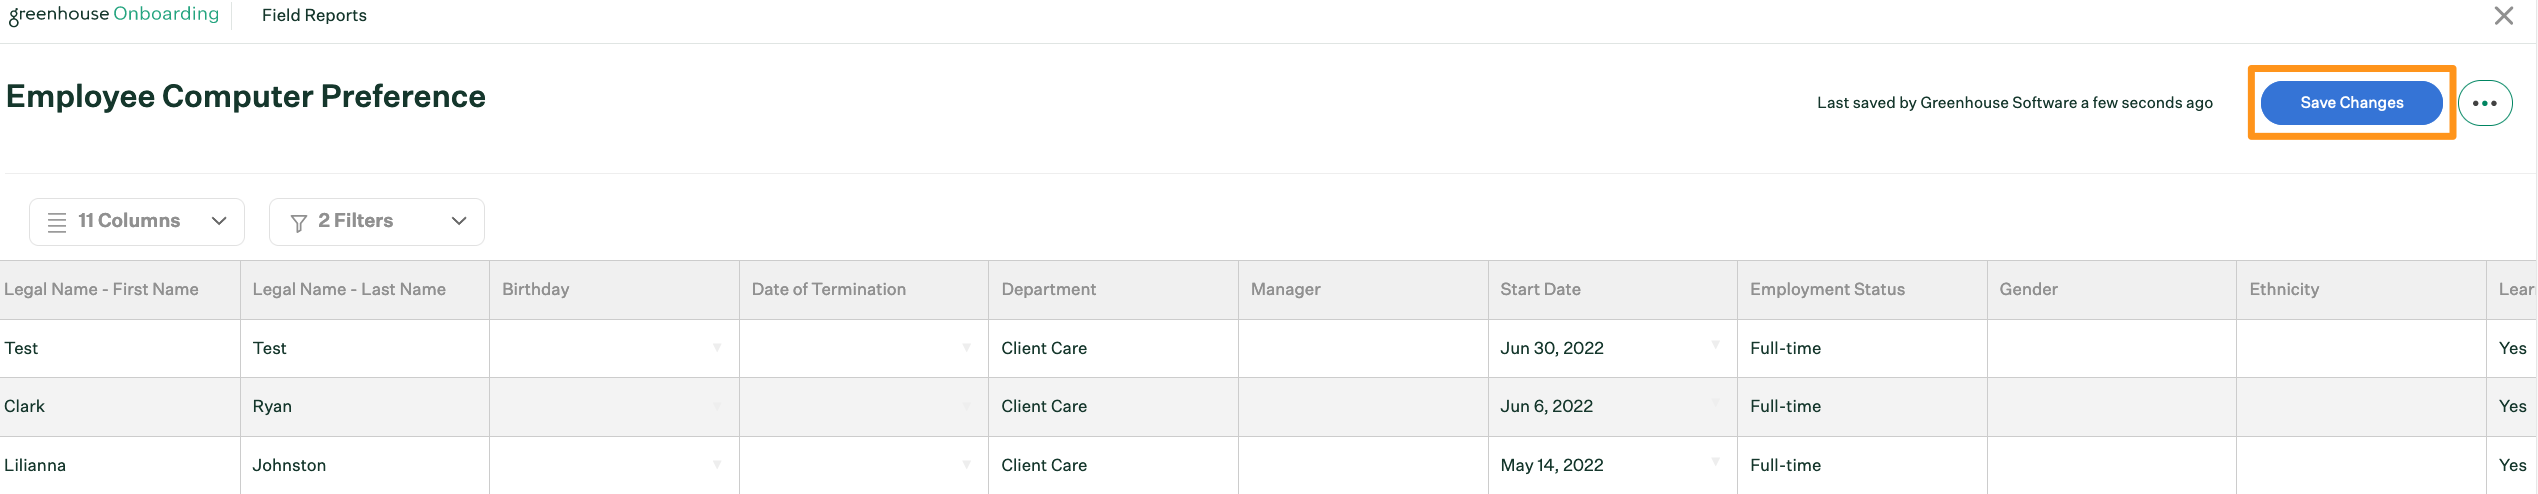Screen dimensions: 2538x494
Task: Open Date of Termination arrow for Lilianna
Action: click(966, 464)
